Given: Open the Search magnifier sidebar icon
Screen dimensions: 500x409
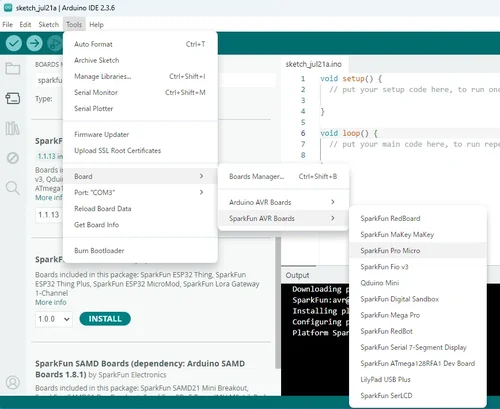Looking at the screenshot, I should tap(13, 188).
